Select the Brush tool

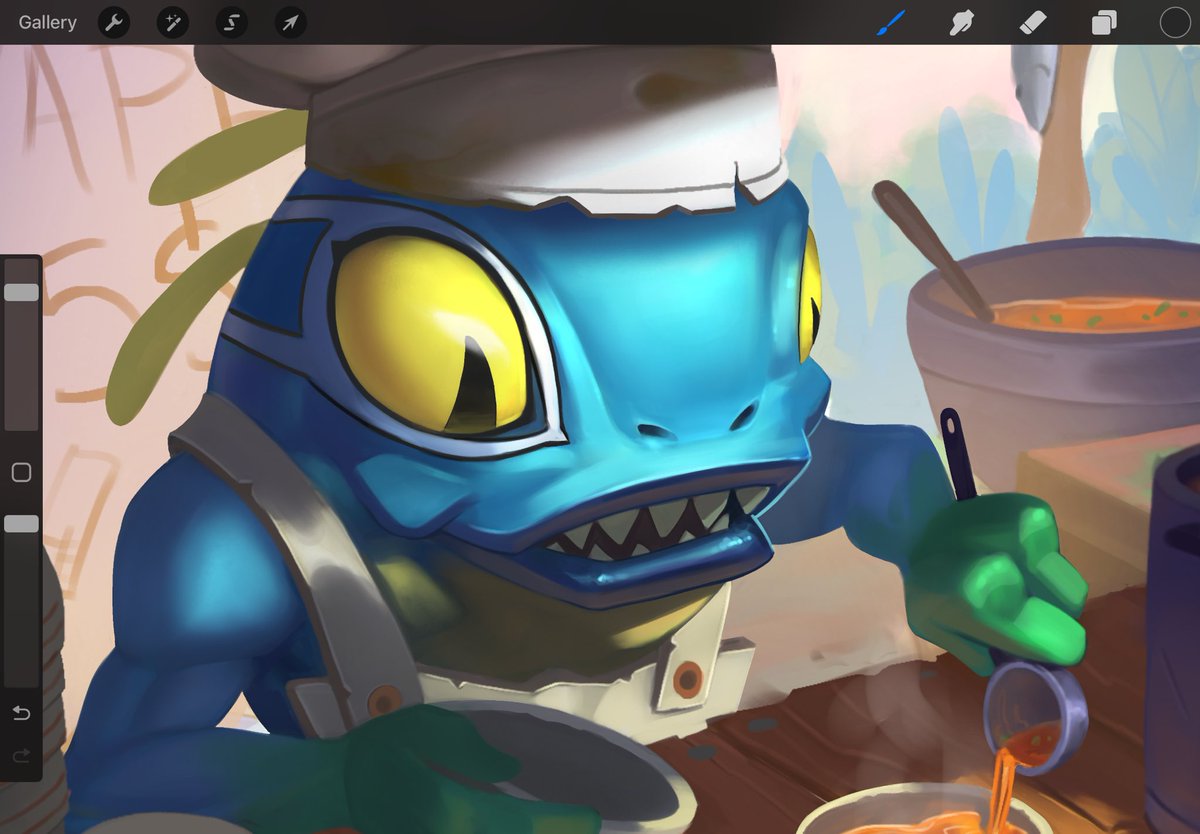(x=890, y=22)
